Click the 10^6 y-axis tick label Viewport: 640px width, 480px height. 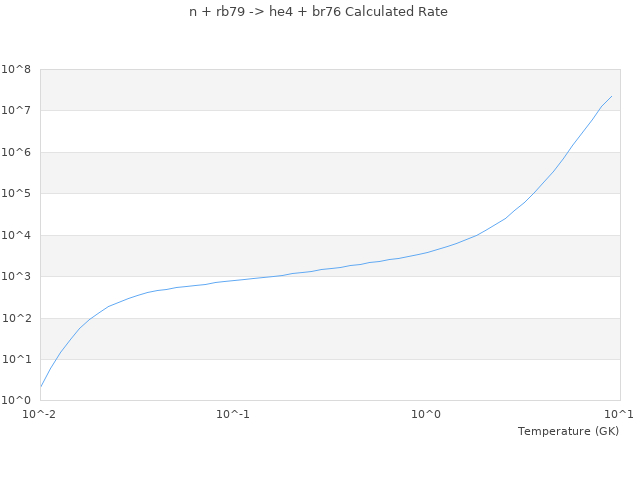(x=16, y=153)
